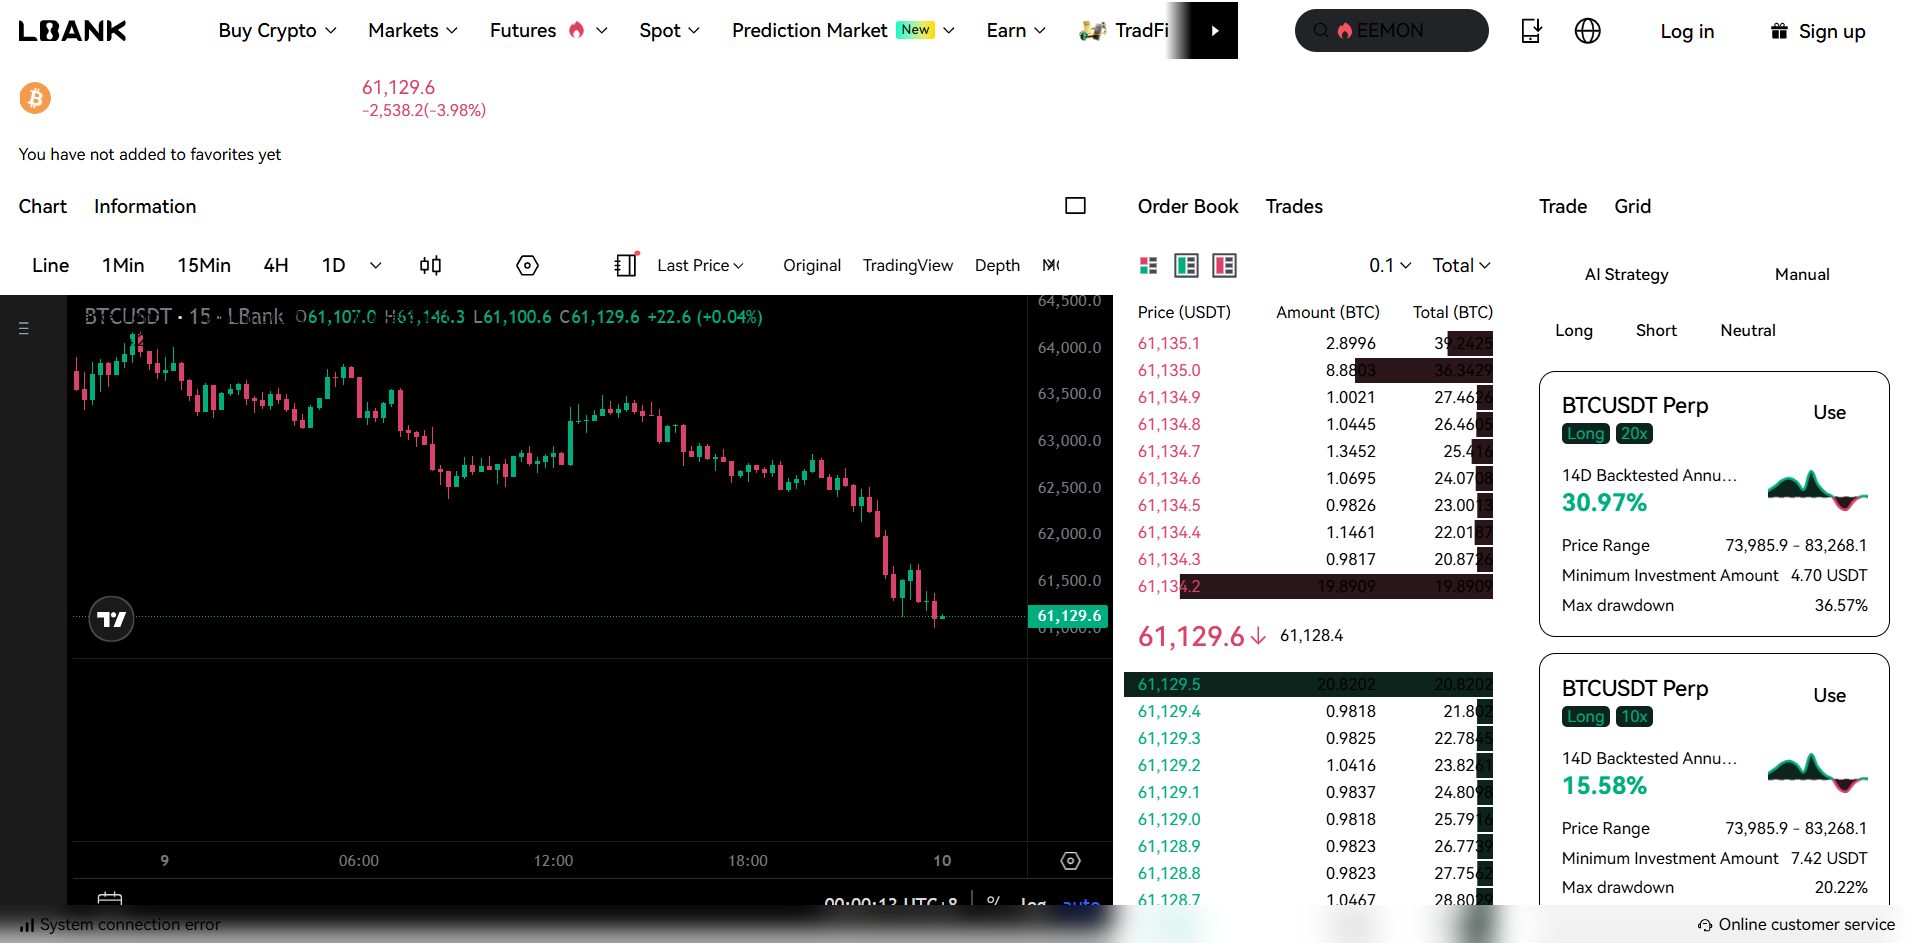Use the Long 10x BTCUSDT strategy
Screen dimensions: 1905x943
pos(1829,695)
